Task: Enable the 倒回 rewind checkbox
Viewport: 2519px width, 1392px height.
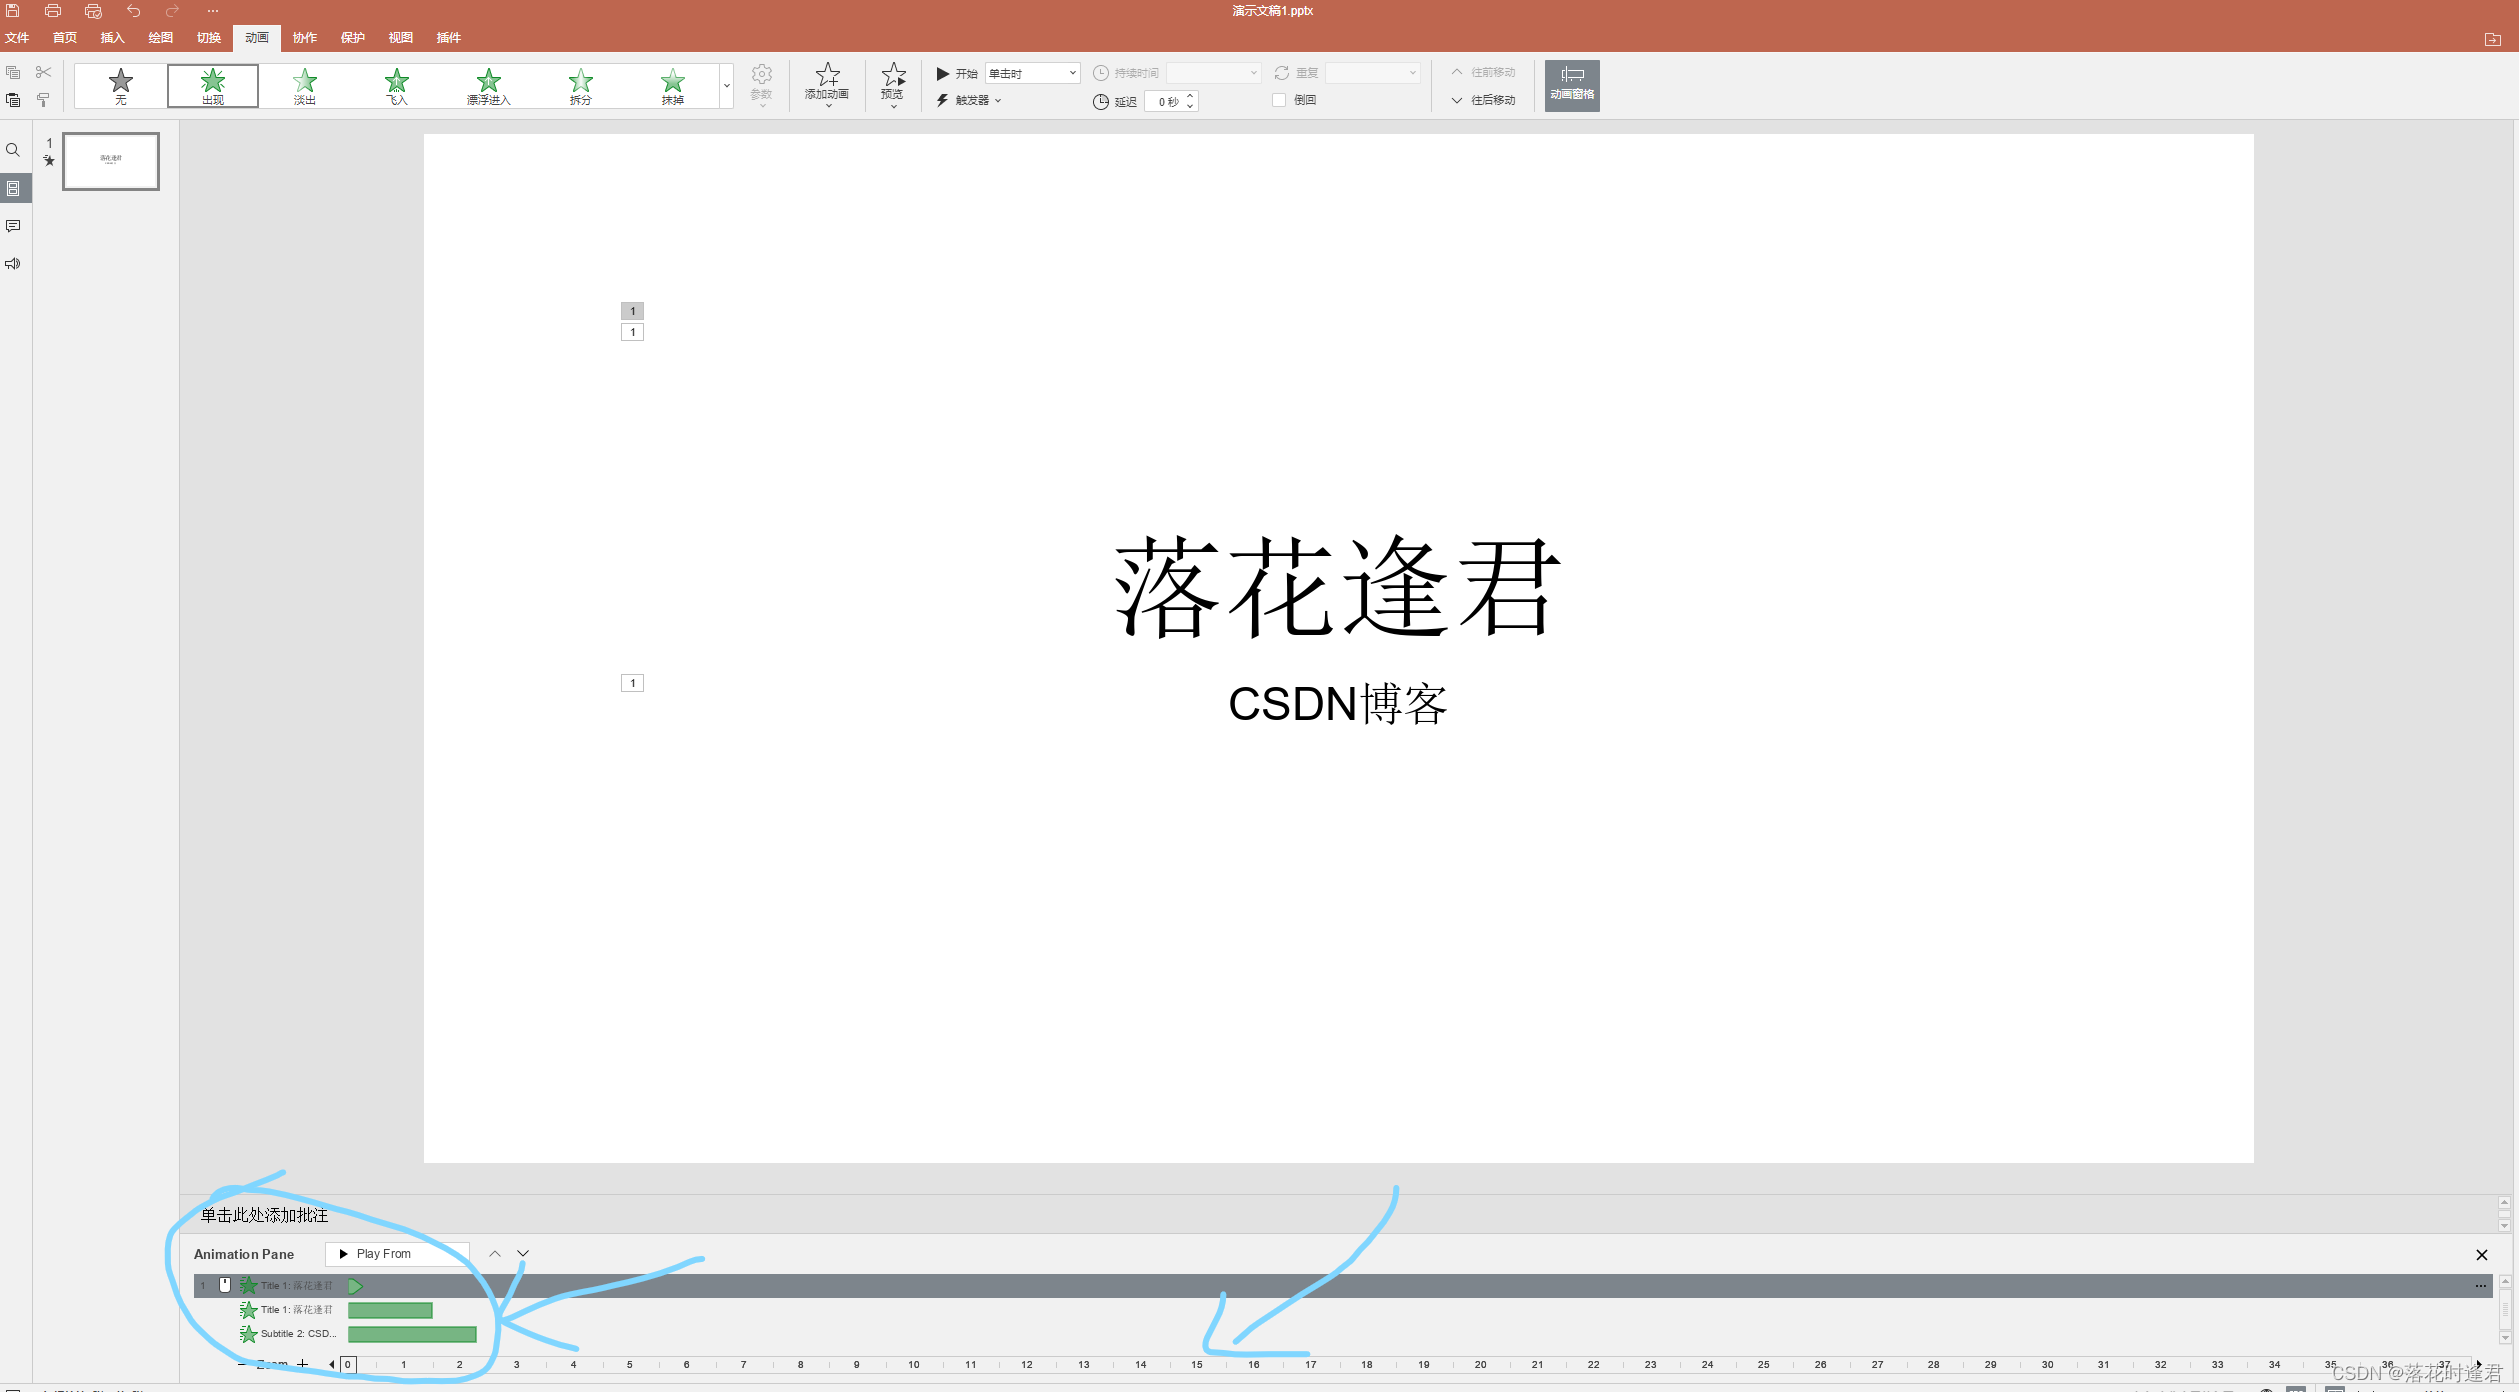Action: pos(1279,100)
